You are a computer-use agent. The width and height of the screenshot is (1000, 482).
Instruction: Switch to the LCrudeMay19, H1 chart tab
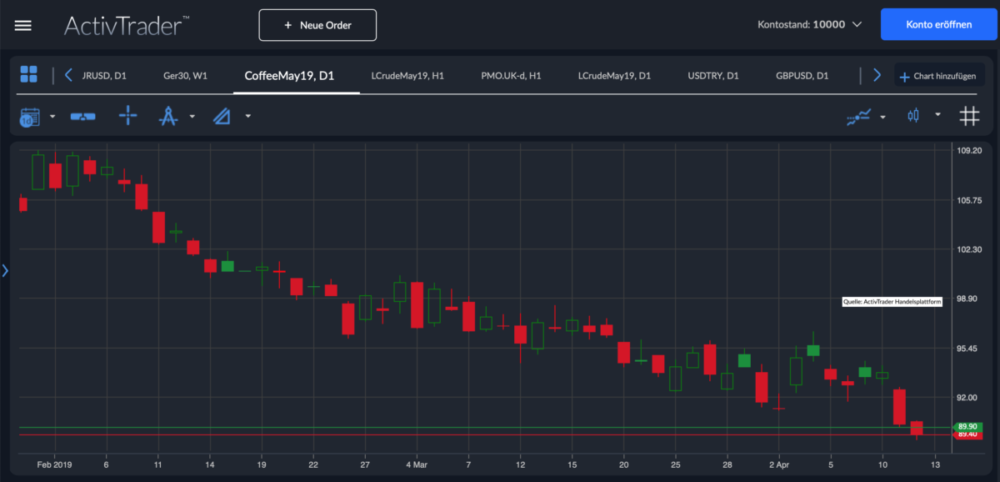tap(408, 76)
